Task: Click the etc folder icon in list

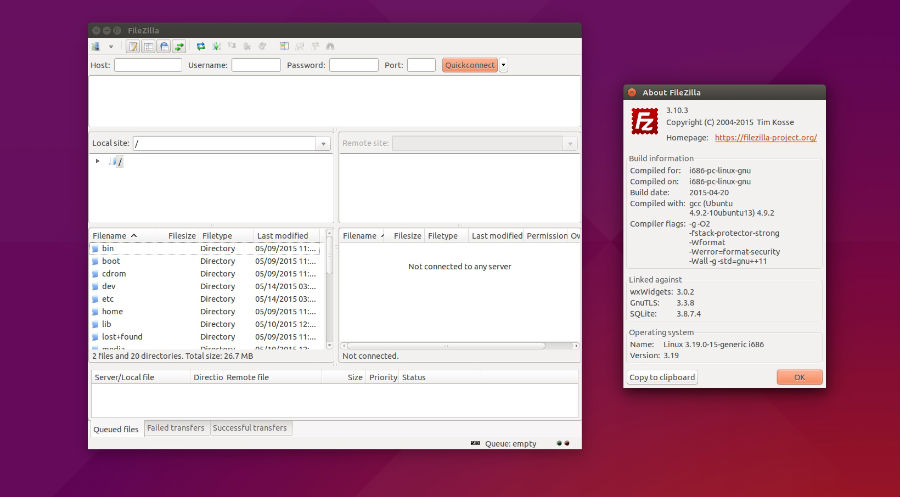Action: (95, 299)
